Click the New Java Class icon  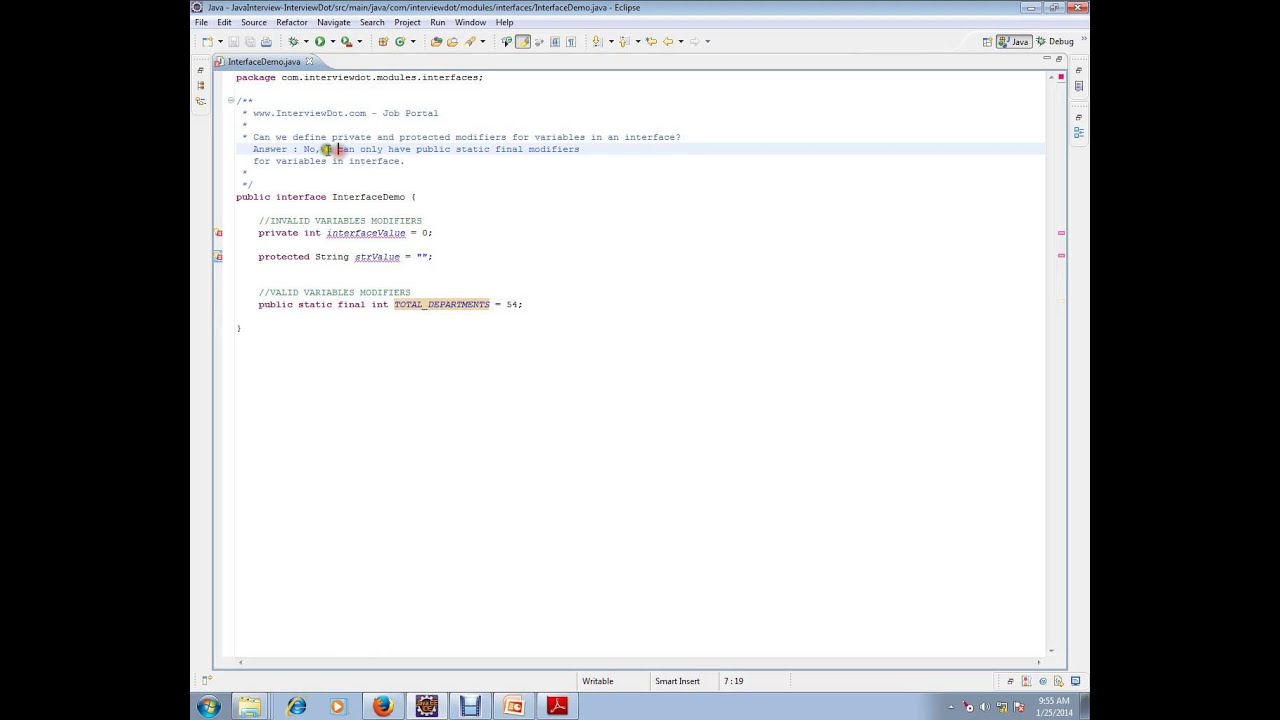click(400, 41)
